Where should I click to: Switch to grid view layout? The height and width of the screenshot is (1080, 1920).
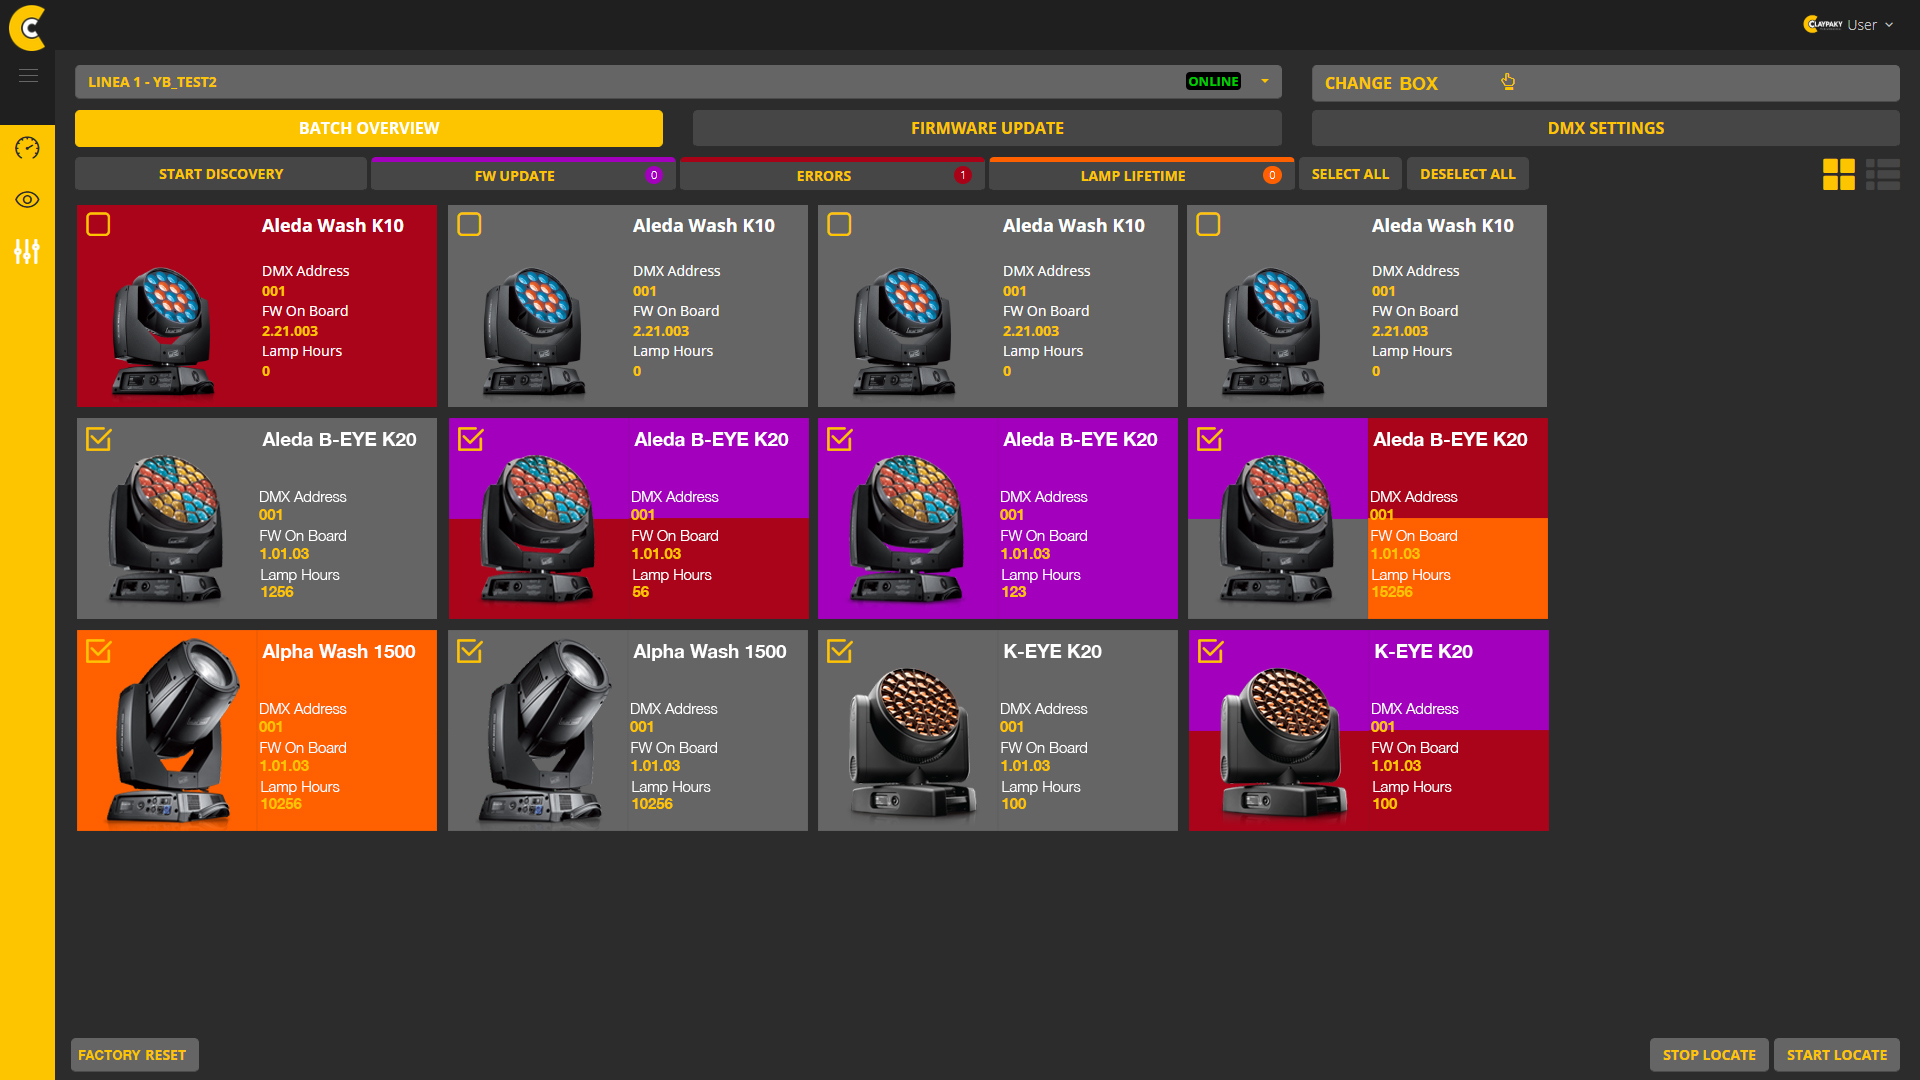[1838, 173]
